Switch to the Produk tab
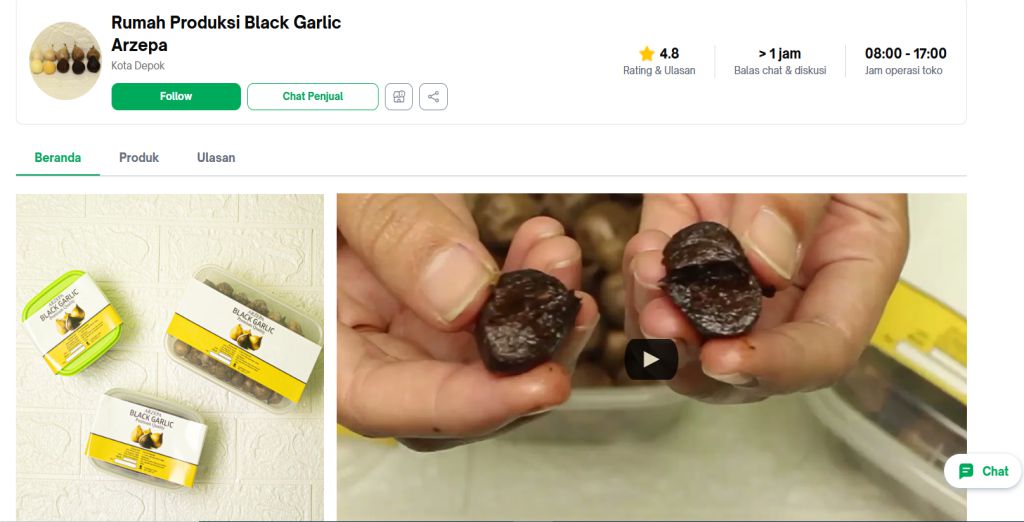 pos(138,157)
